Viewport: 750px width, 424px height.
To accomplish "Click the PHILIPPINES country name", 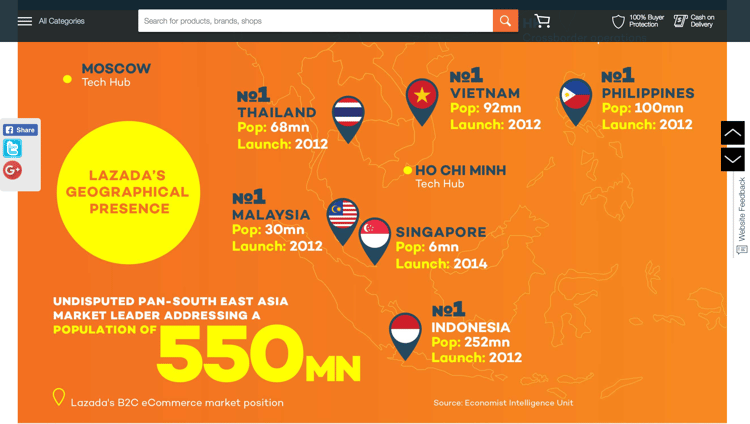I will (x=648, y=93).
